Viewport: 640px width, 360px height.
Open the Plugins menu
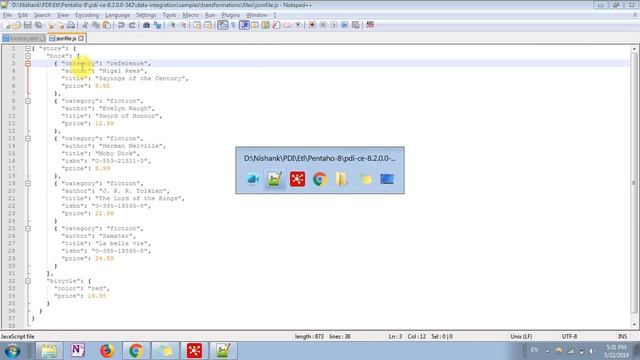231,15
